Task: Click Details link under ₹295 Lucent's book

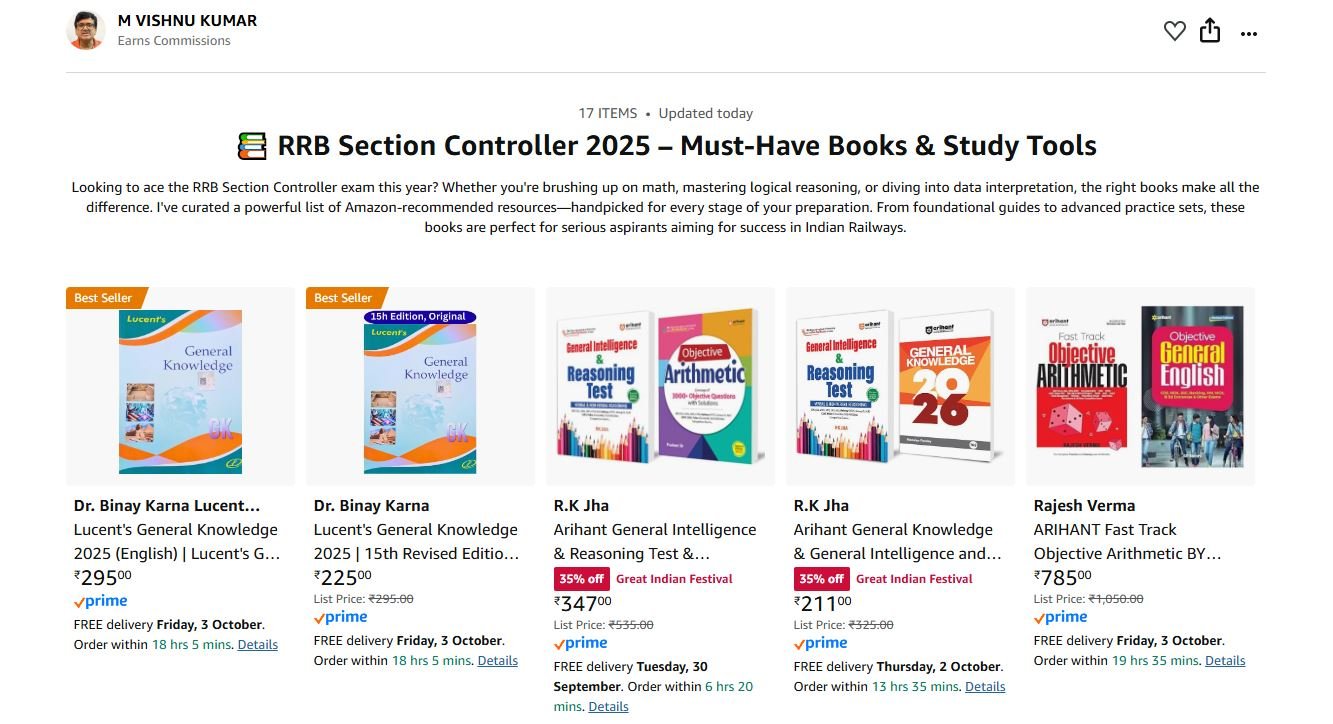Action: (x=257, y=645)
